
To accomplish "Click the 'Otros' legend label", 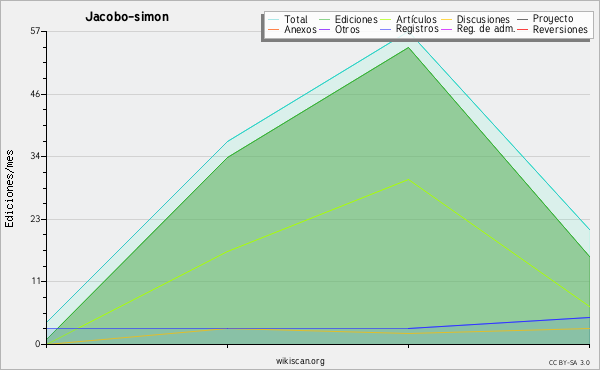I will pyautogui.click(x=347, y=29).
